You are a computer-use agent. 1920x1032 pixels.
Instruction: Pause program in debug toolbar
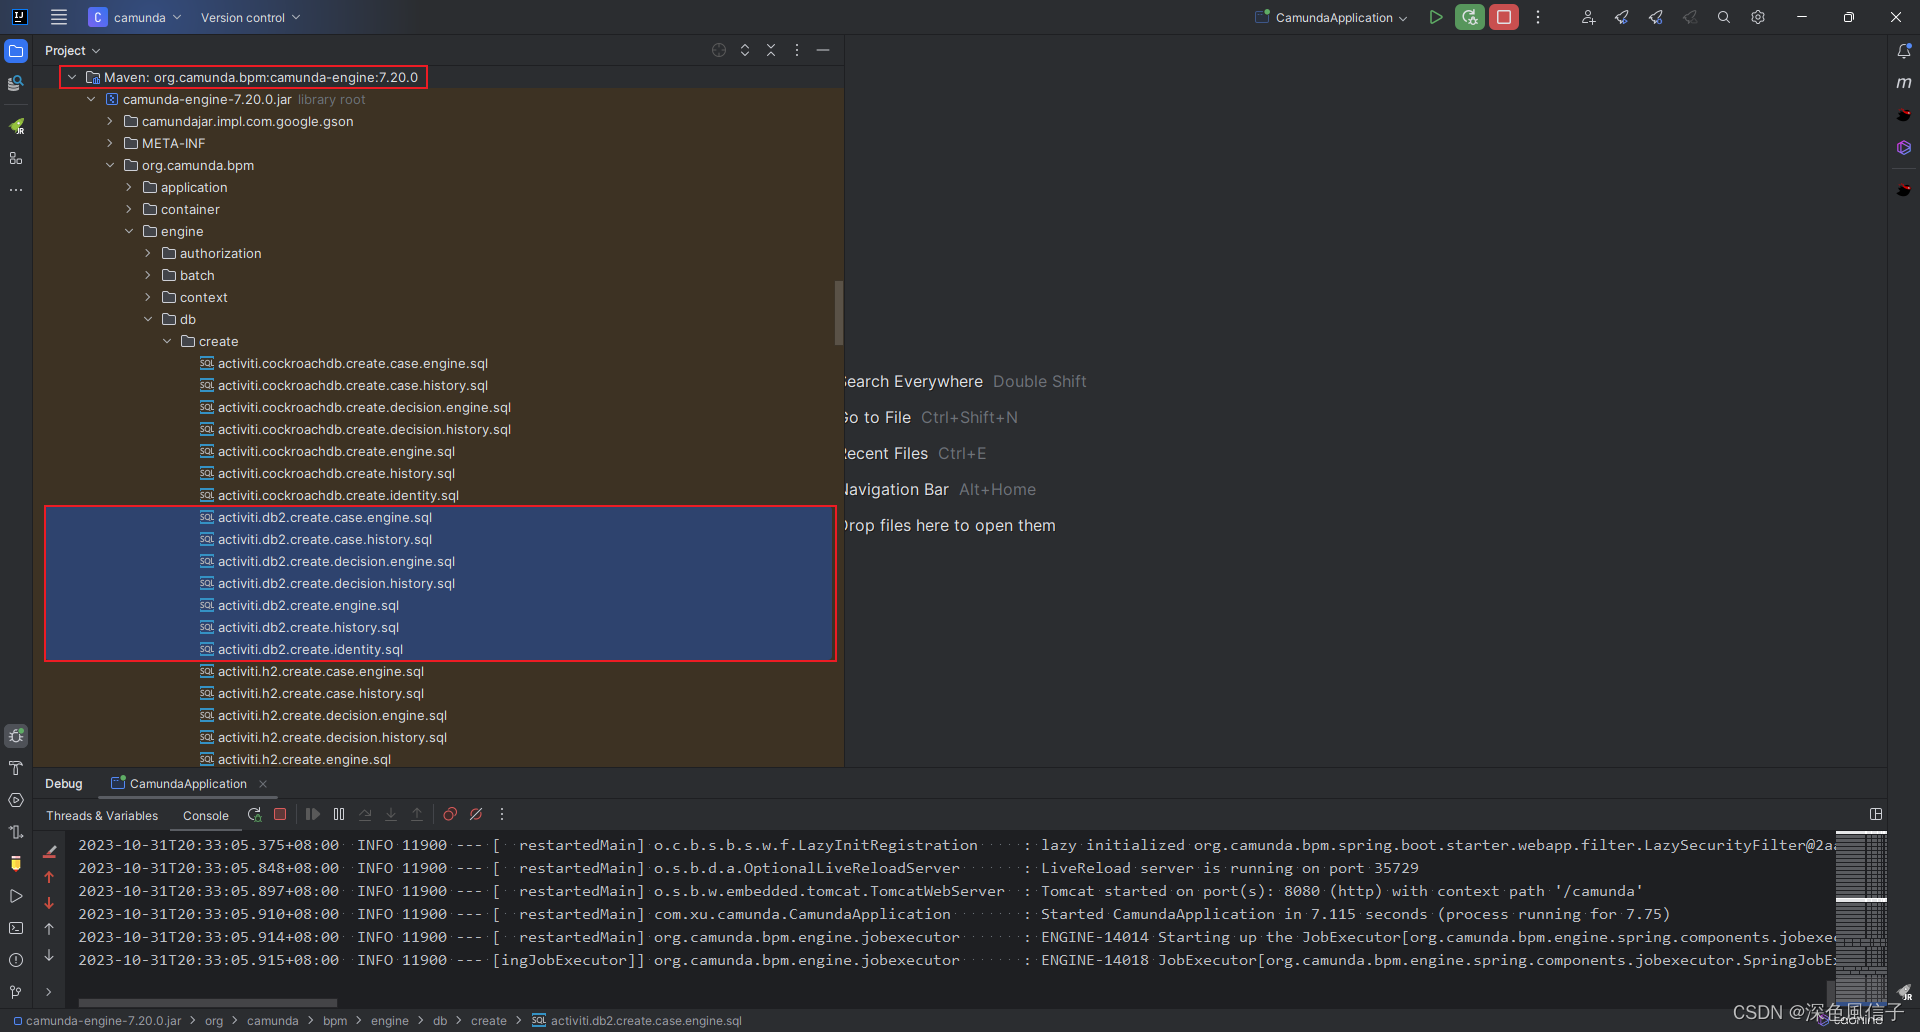point(339,814)
